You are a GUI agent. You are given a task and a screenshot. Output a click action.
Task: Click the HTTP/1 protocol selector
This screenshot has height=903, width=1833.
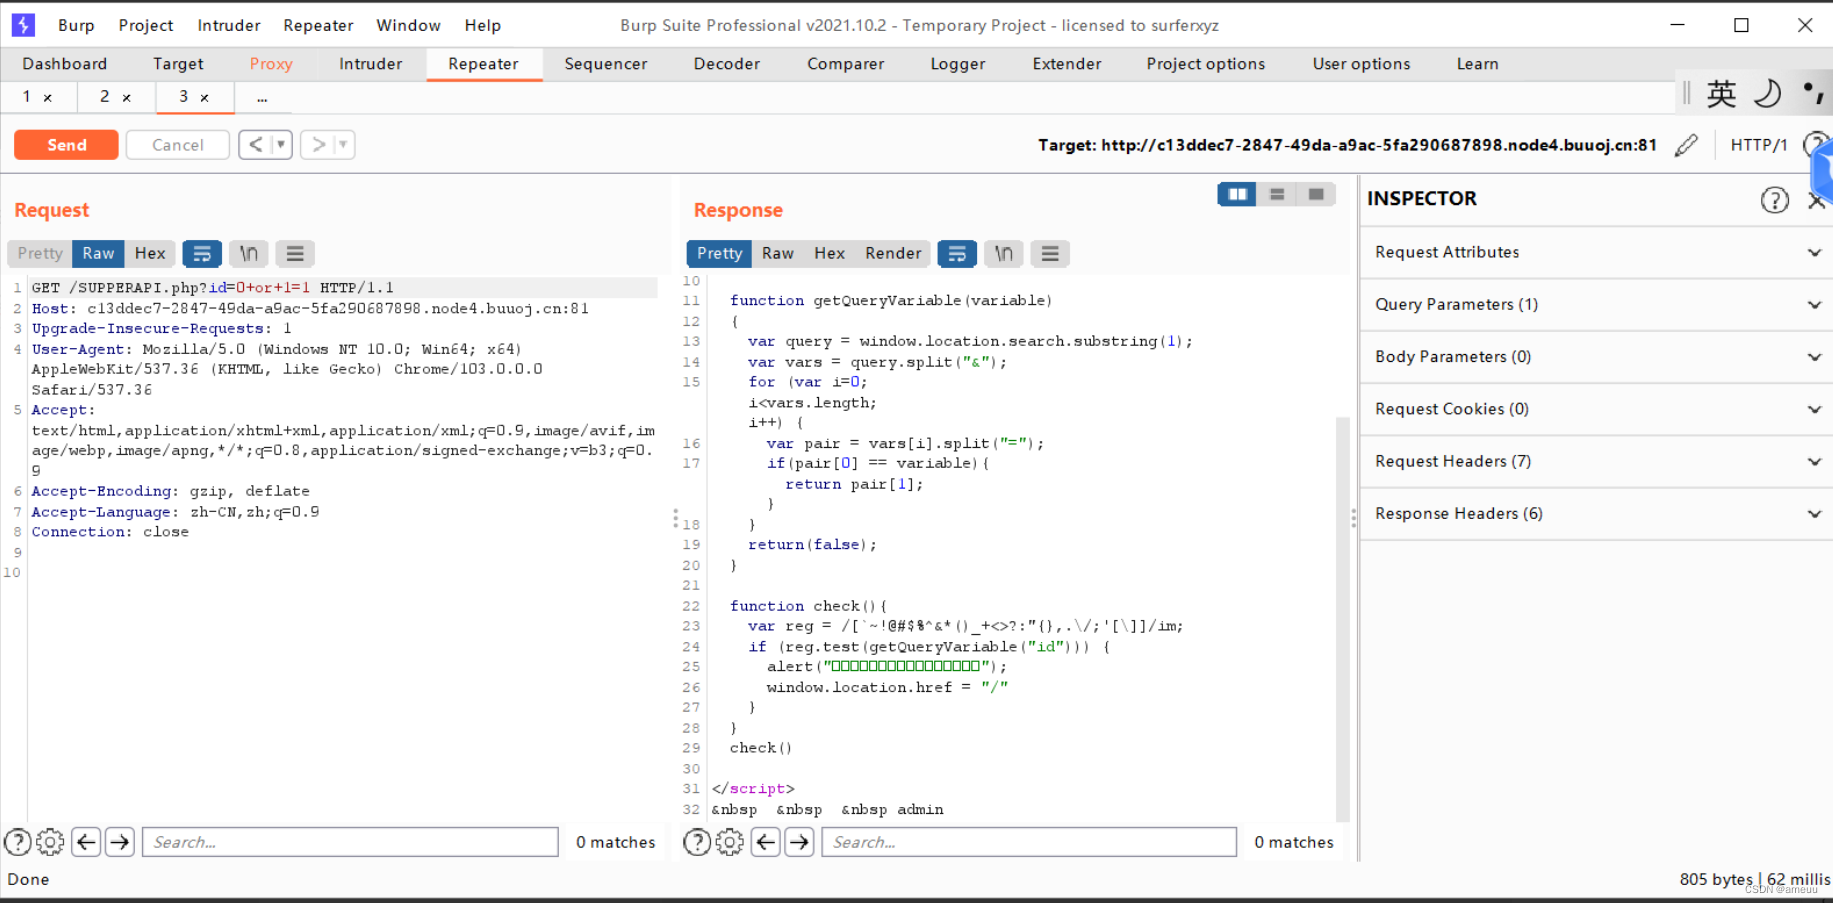point(1759,145)
